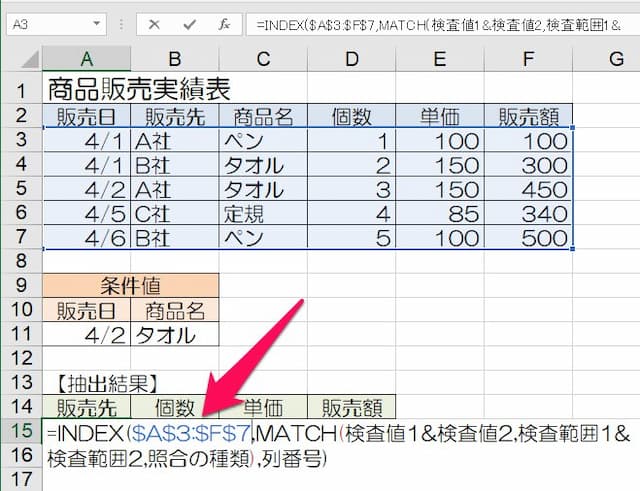Viewport: 640px width, 491px height.
Task: Click the Cancel (X) icon in formula bar
Action: pos(154,23)
